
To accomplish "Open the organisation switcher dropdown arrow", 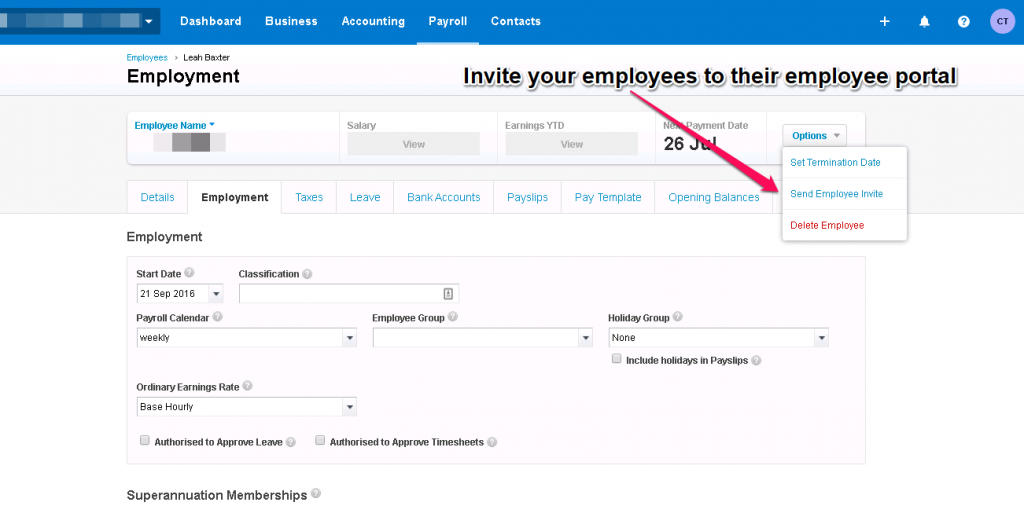I will pyautogui.click(x=149, y=22).
